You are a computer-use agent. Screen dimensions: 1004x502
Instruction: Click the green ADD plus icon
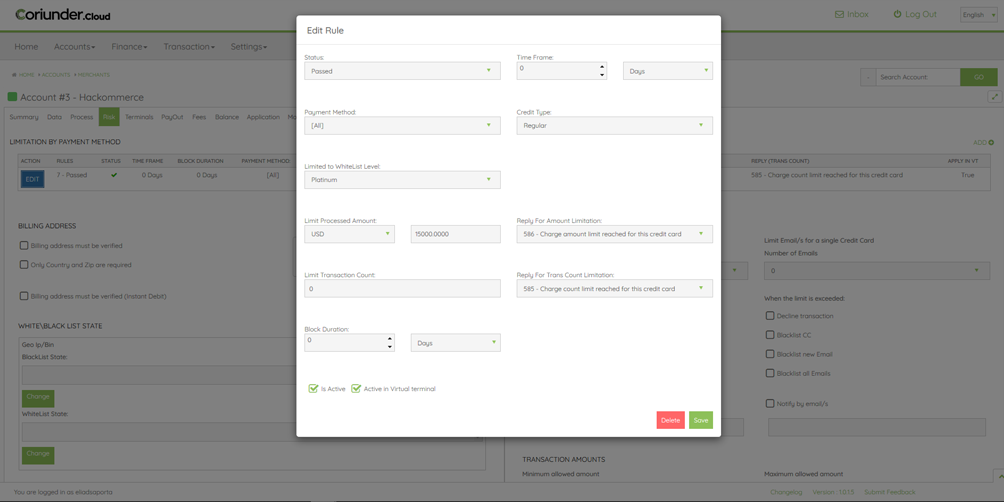point(991,142)
